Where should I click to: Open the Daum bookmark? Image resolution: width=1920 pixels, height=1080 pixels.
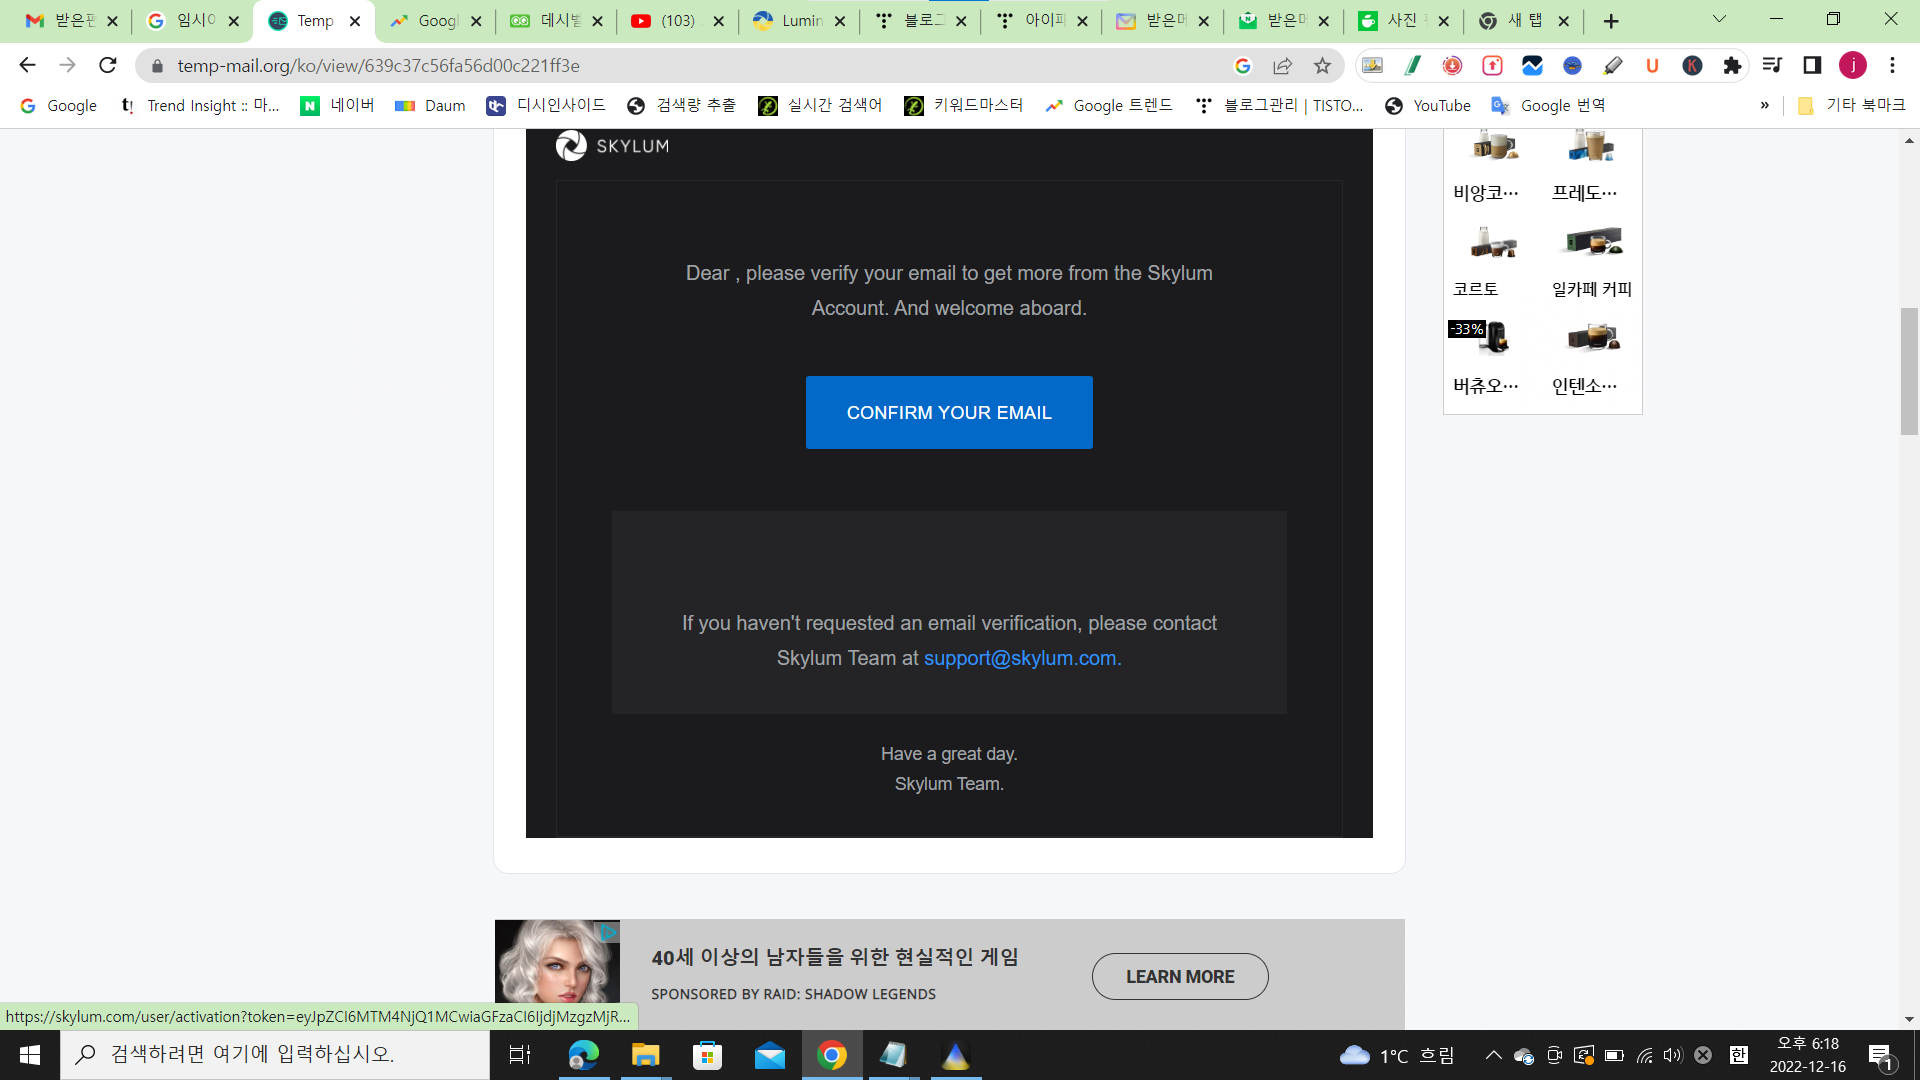[x=430, y=105]
